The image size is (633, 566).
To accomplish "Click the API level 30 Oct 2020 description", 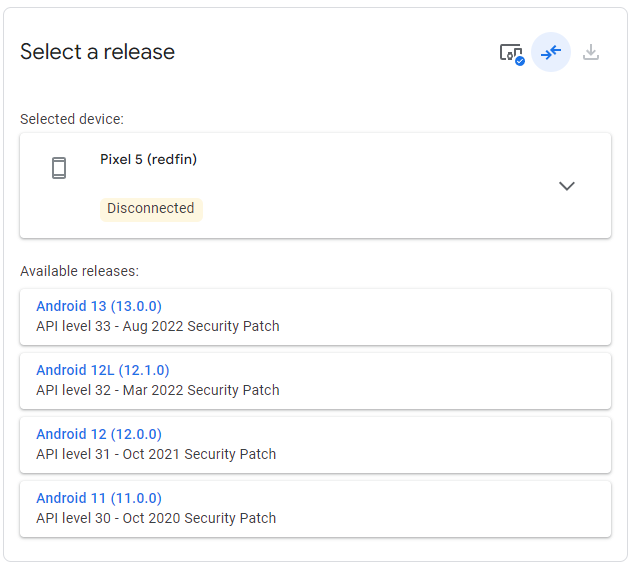I will click(x=156, y=518).
